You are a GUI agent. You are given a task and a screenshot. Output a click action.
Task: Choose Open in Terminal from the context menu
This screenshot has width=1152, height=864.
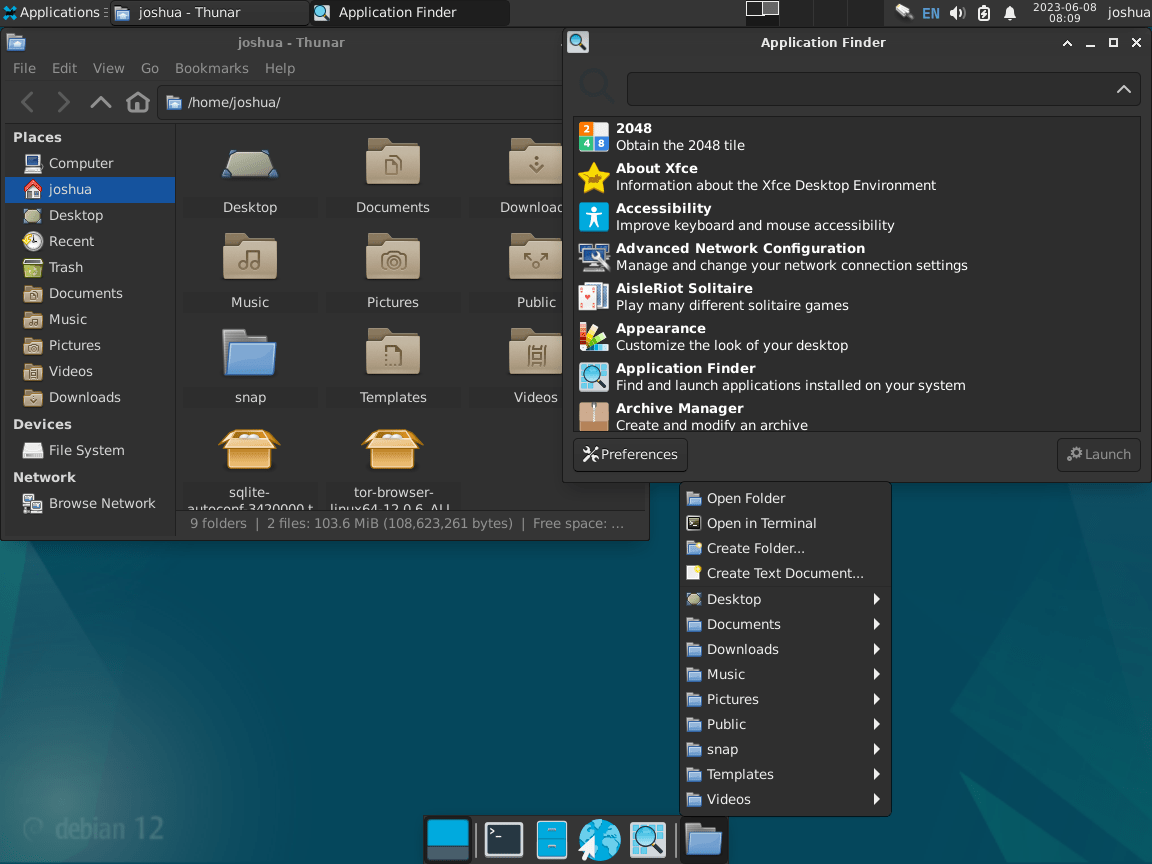[x=762, y=523]
